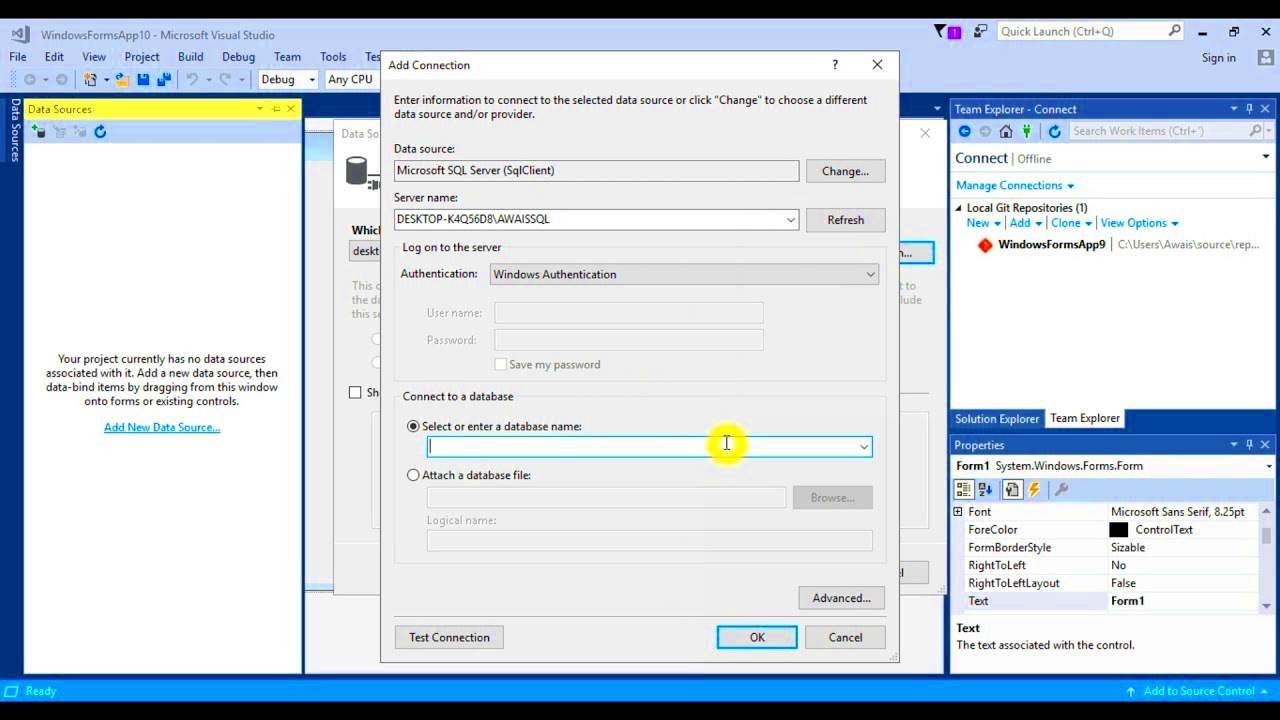Toggle the Save my password checkbox
Viewport: 1280px width, 720px height.
pos(500,364)
